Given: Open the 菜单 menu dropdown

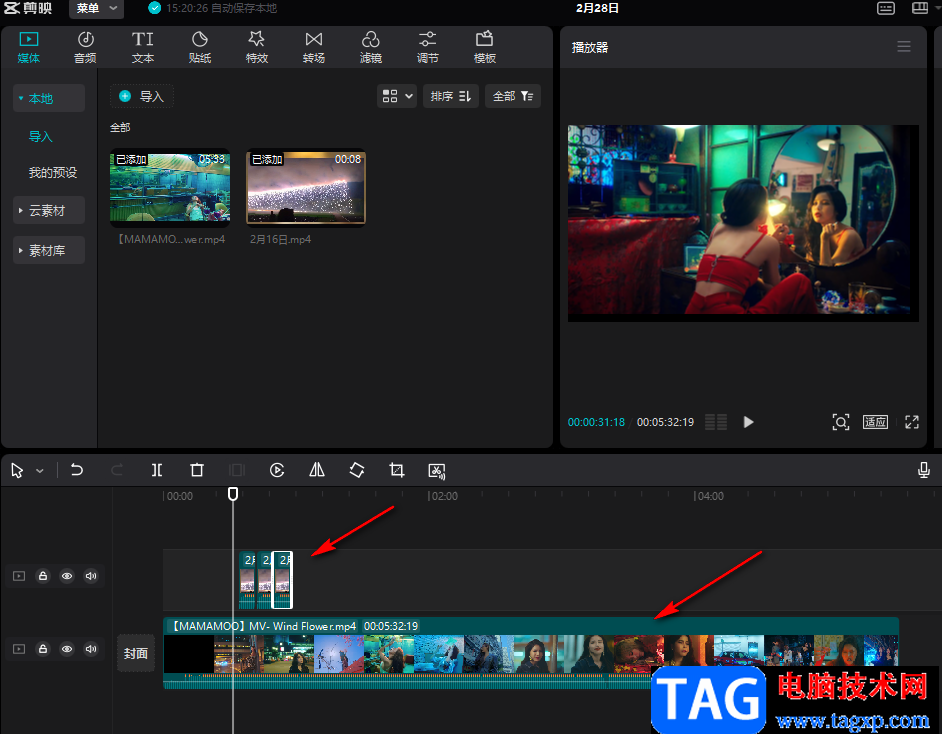Looking at the screenshot, I should pos(96,8).
